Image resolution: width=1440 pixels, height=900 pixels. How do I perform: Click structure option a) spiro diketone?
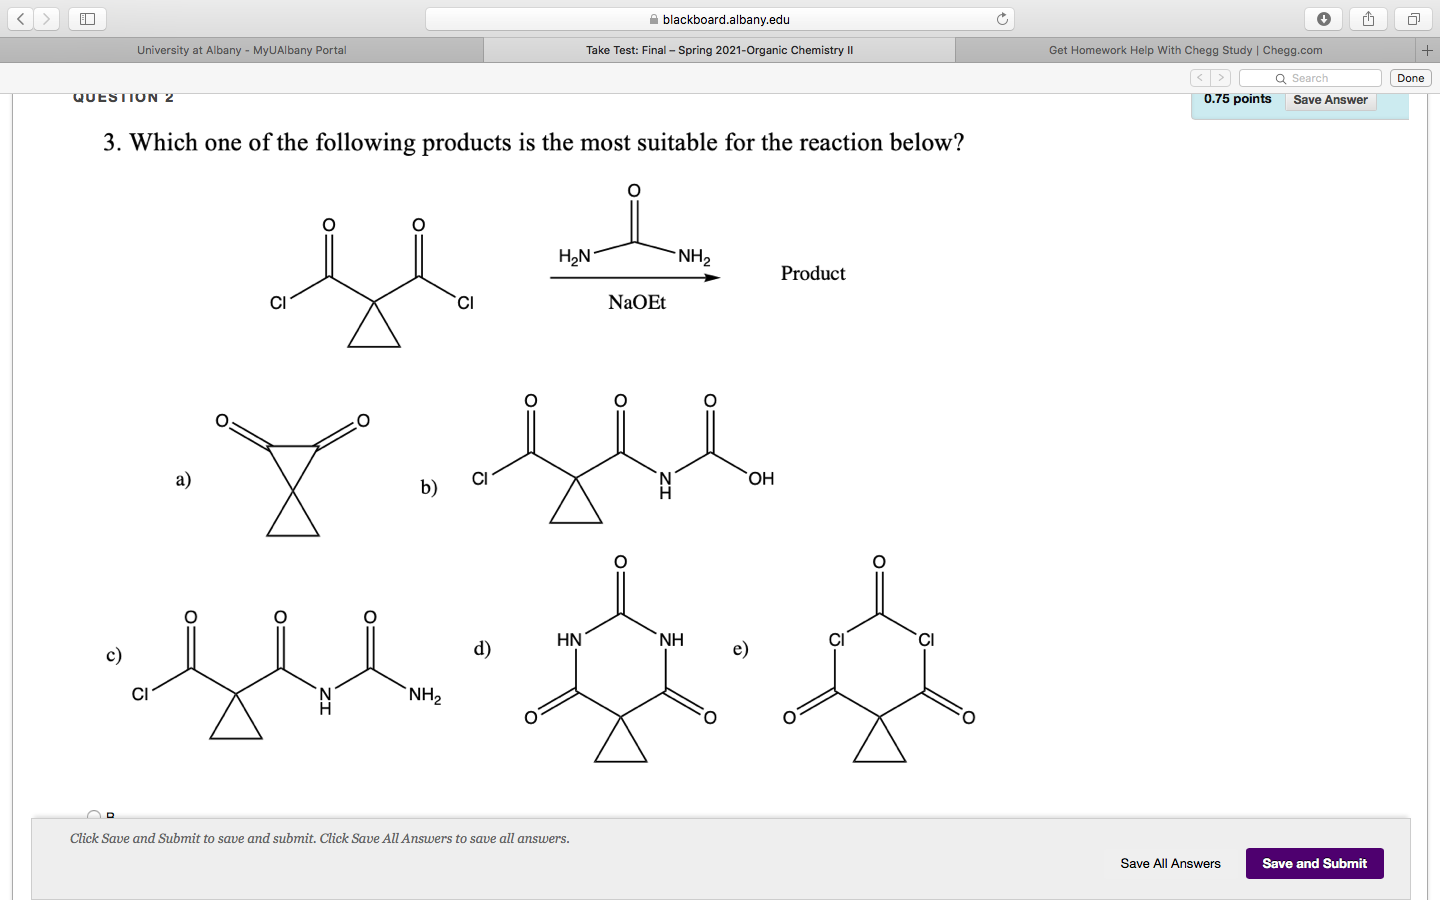click(293, 476)
